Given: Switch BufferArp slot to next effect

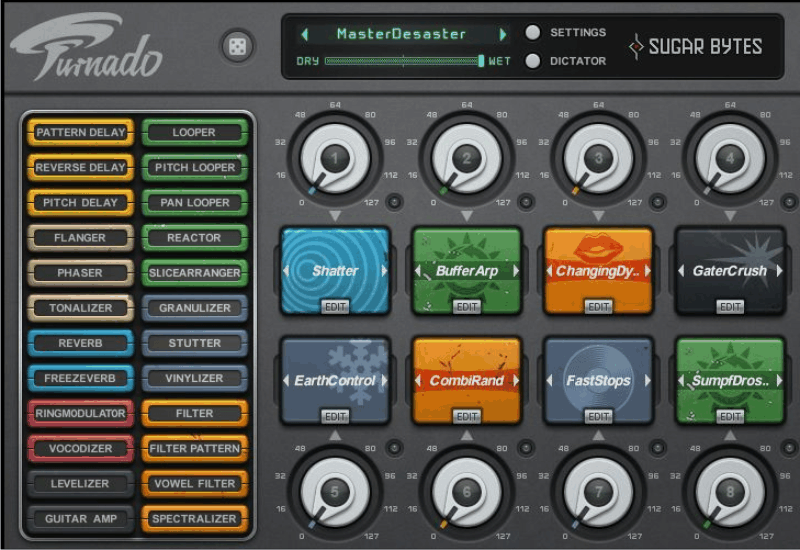Looking at the screenshot, I should coord(516,271).
